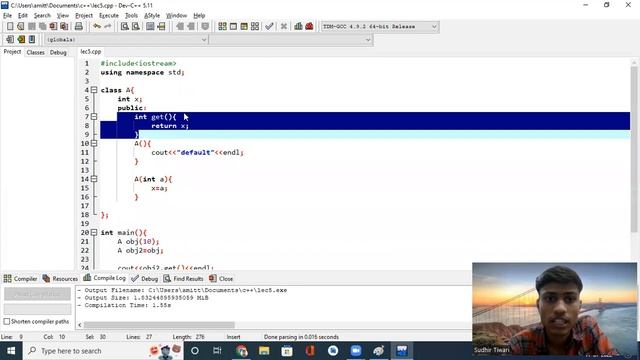This screenshot has height=360, width=640.
Task: Click the green arrow icon in second toolbar row
Action: (x=21, y=40)
